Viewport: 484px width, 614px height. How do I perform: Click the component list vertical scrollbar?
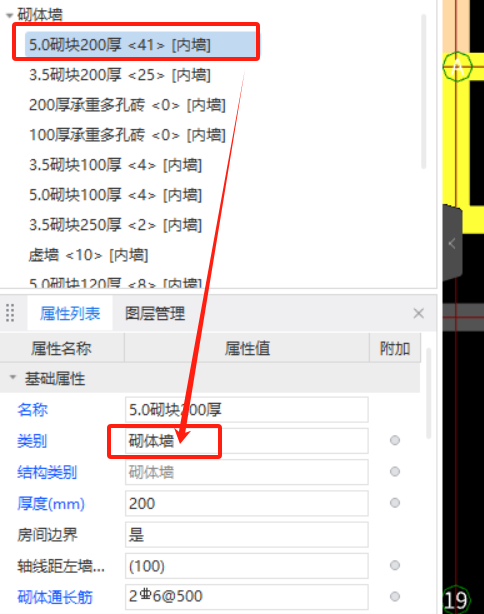423,92
